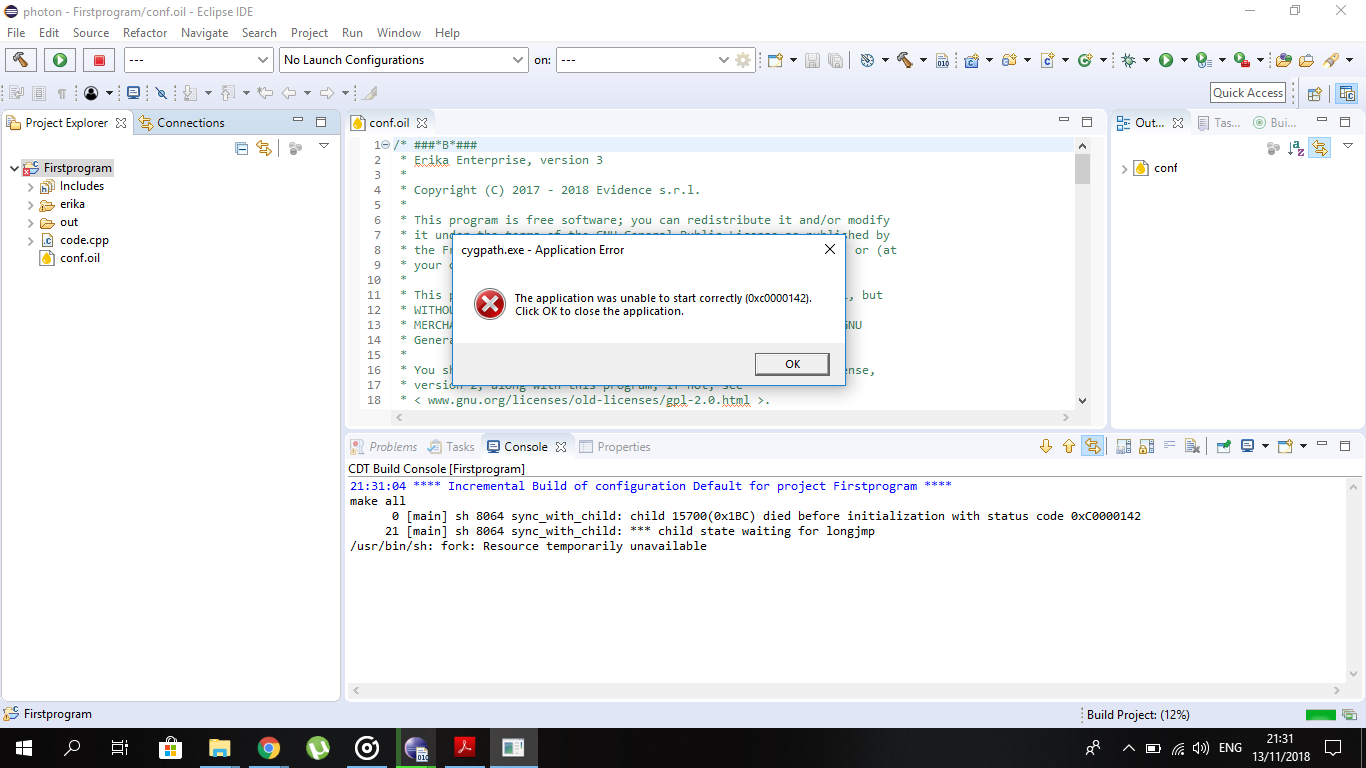Click OK in cygpath.exe error dialog
The width and height of the screenshot is (1366, 768).
tap(792, 364)
